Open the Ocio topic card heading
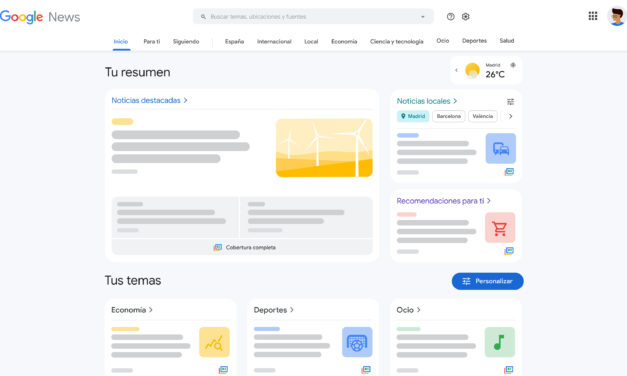The width and height of the screenshot is (627, 376). (408, 310)
